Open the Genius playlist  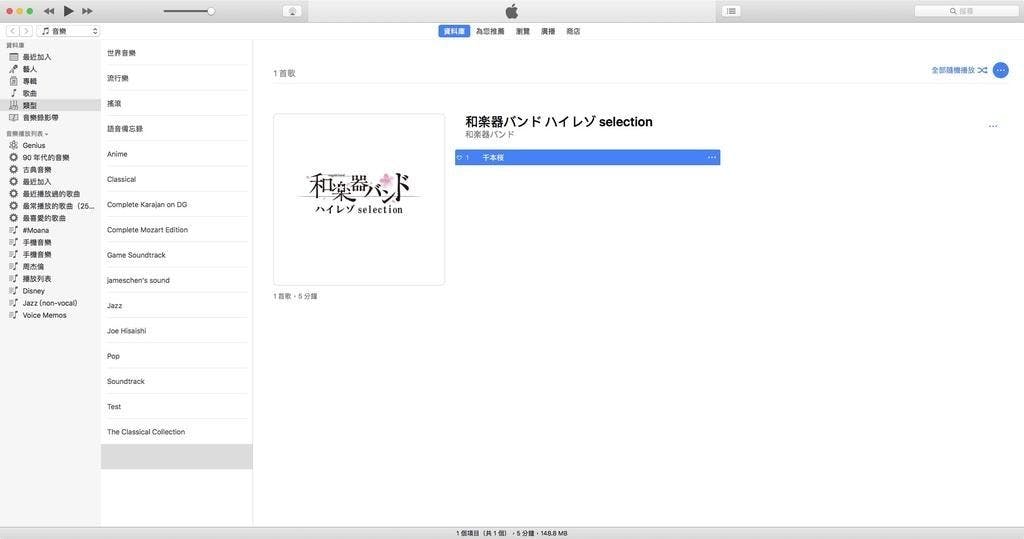point(50,145)
